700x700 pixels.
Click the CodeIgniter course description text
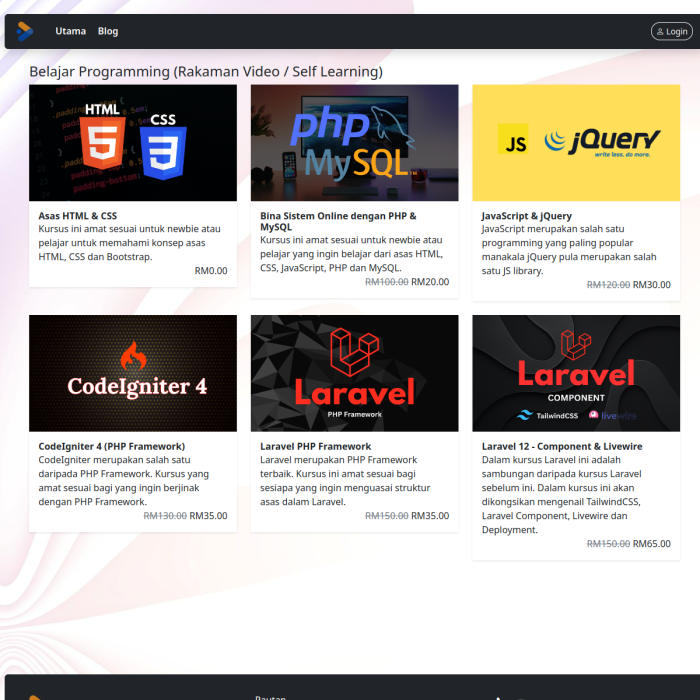pyautogui.click(x=124, y=481)
